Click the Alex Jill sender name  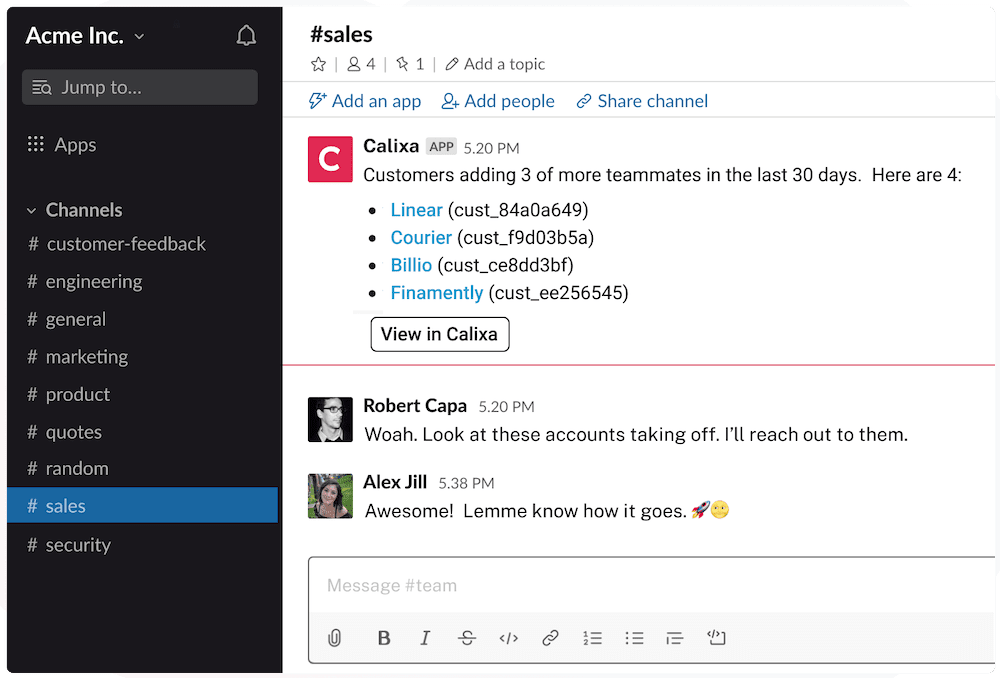(395, 482)
